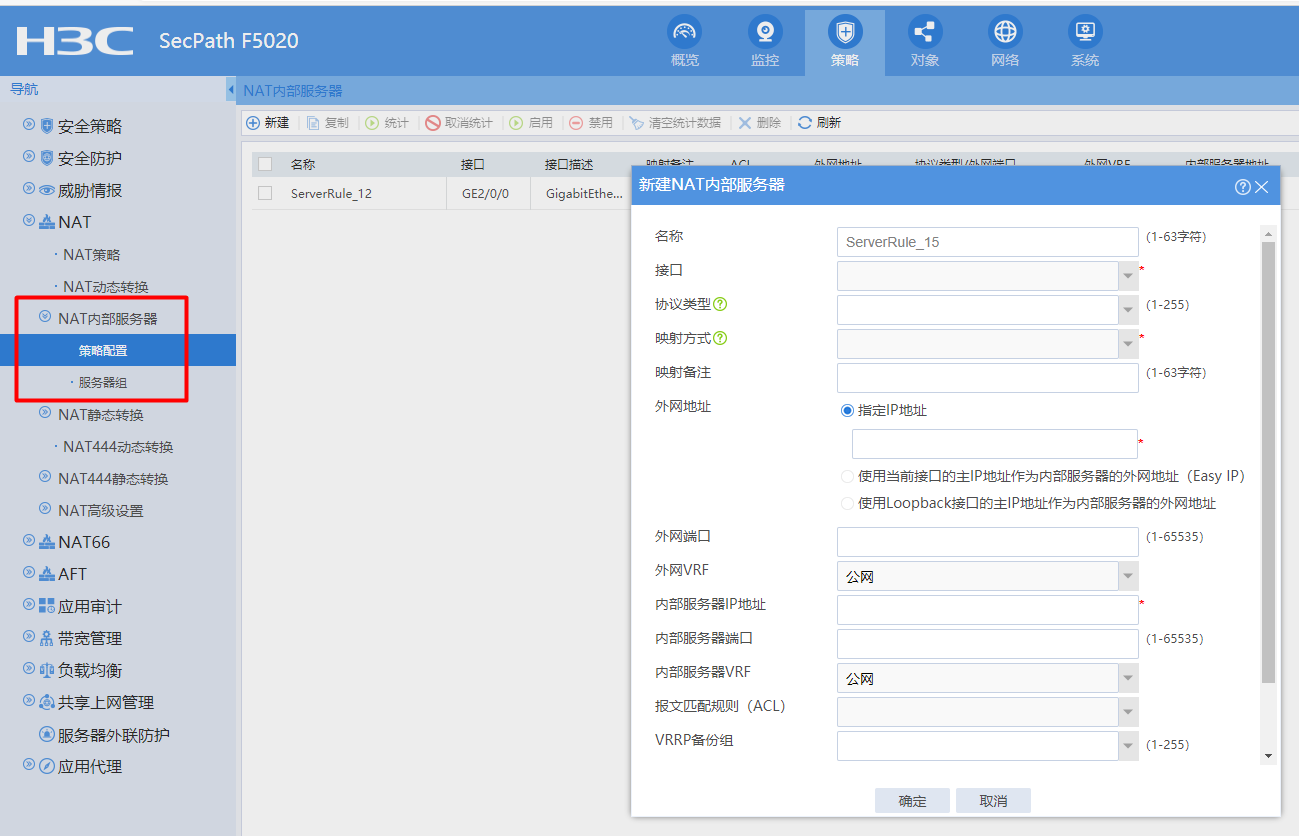This screenshot has height=836, width=1299.
Task: Click the shield icon beside 安全防护
Action: pos(46,158)
